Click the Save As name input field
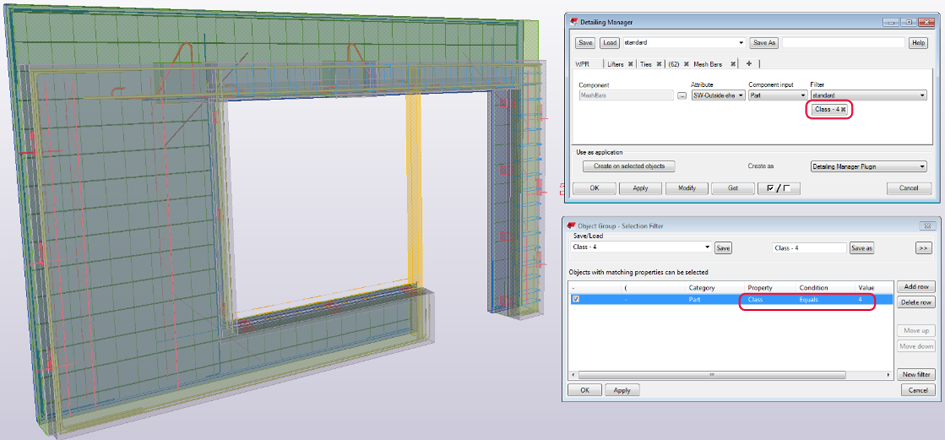The height and width of the screenshot is (440, 945). click(843, 43)
